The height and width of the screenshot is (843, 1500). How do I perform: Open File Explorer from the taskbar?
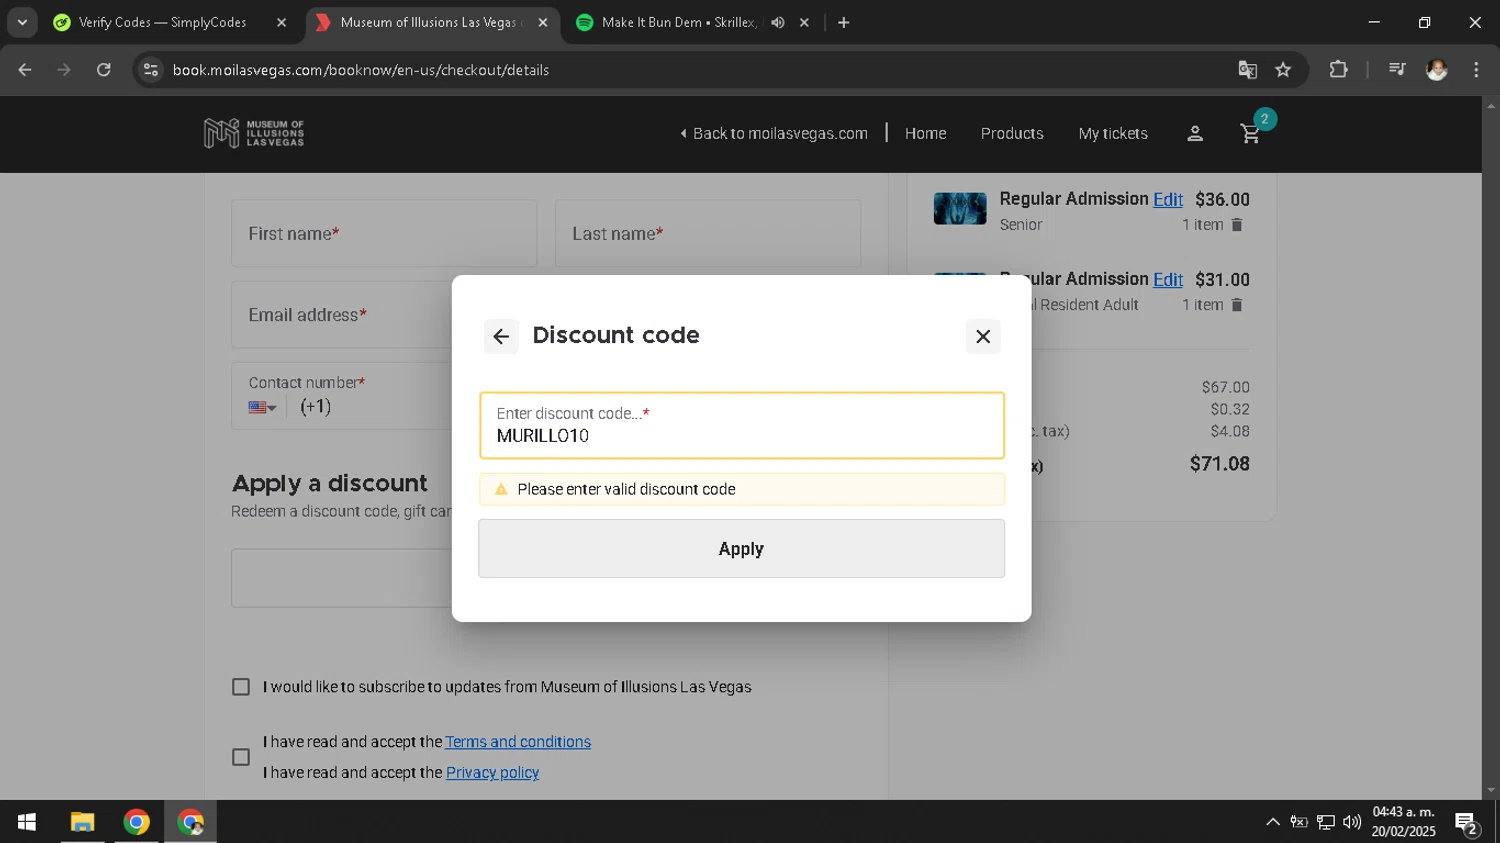pyautogui.click(x=82, y=822)
